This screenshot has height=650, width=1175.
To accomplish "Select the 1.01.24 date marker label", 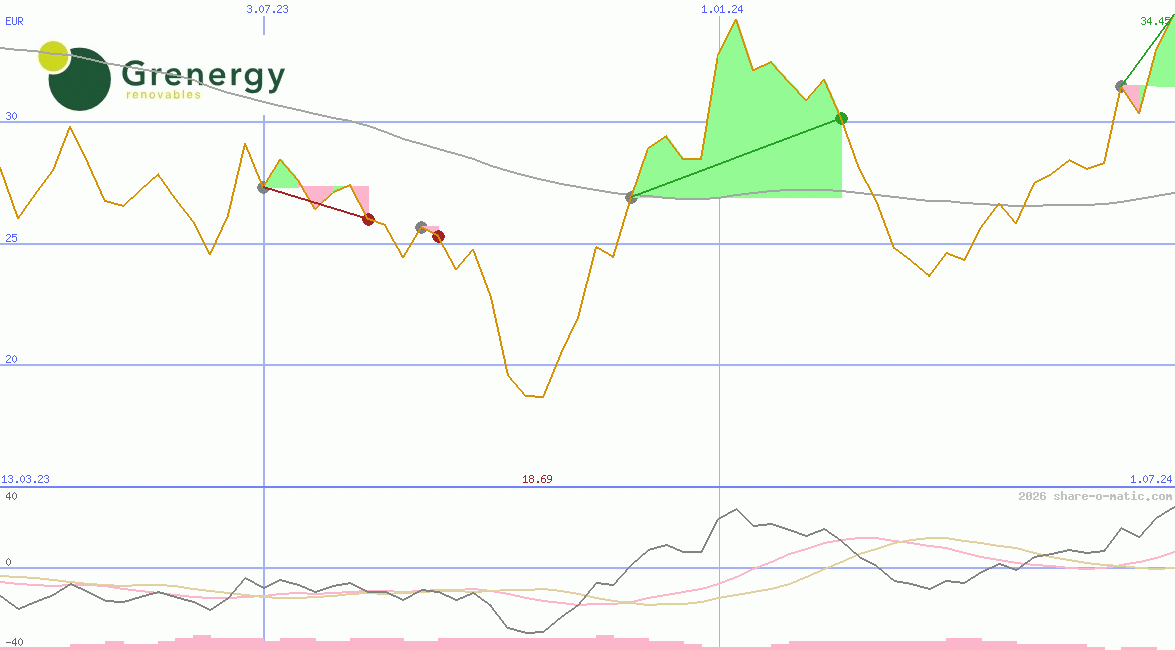I will point(722,9).
